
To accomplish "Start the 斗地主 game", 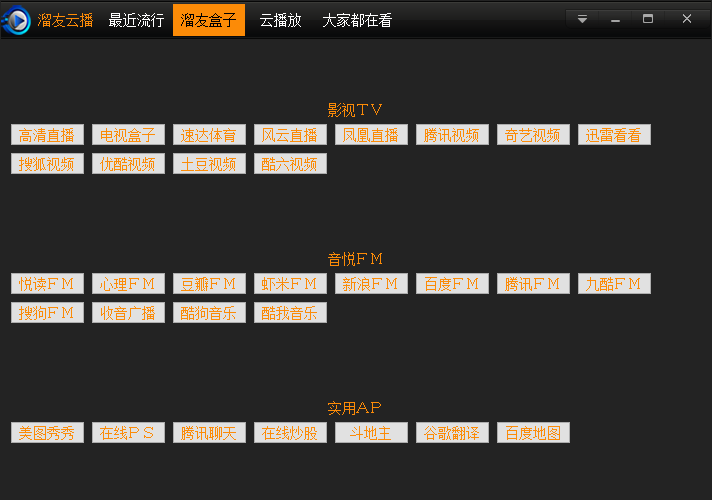I will pos(371,433).
